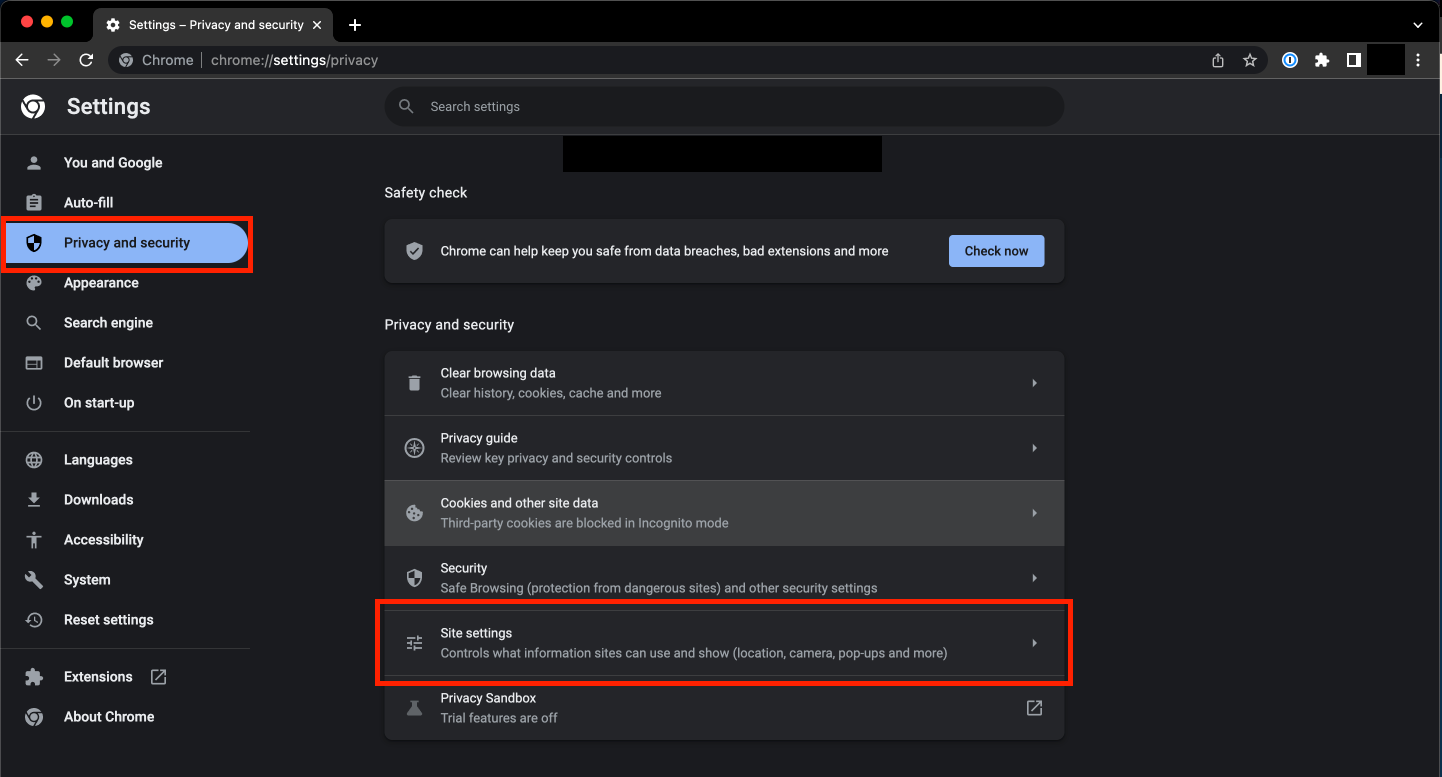Open the Security row
This screenshot has width=1442, height=777.
click(724, 578)
